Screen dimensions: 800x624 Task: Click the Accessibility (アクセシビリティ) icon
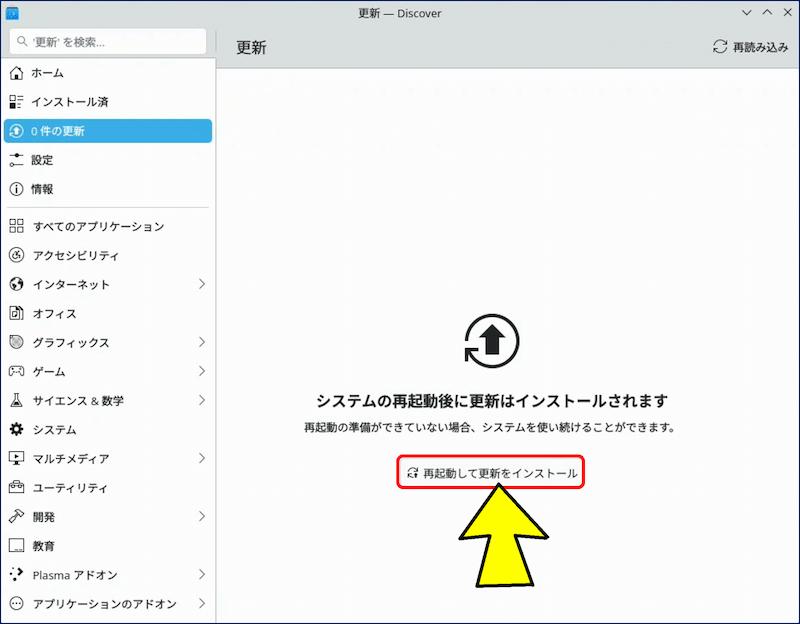[x=16, y=256]
